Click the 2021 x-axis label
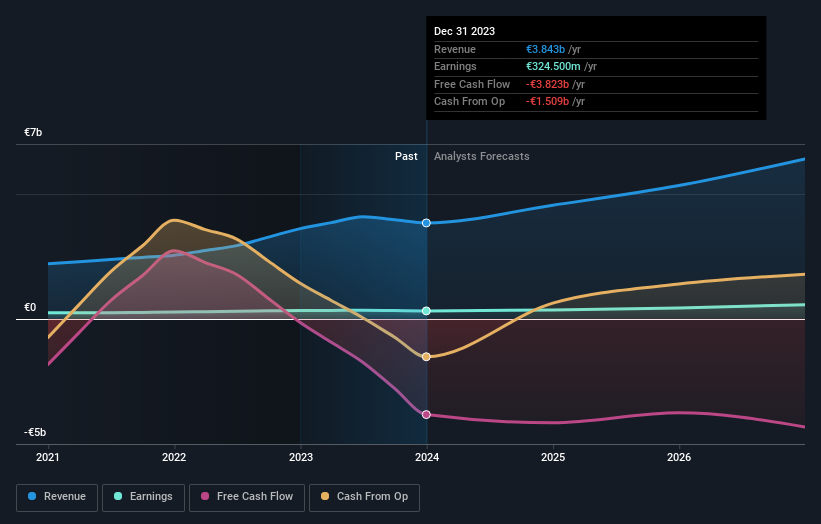Screen dimensions: 821x524 (48, 457)
